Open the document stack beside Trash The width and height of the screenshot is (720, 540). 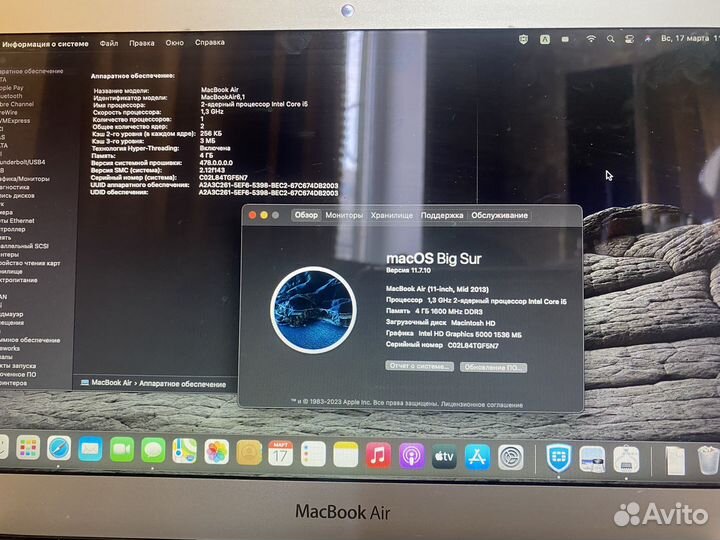click(675, 461)
